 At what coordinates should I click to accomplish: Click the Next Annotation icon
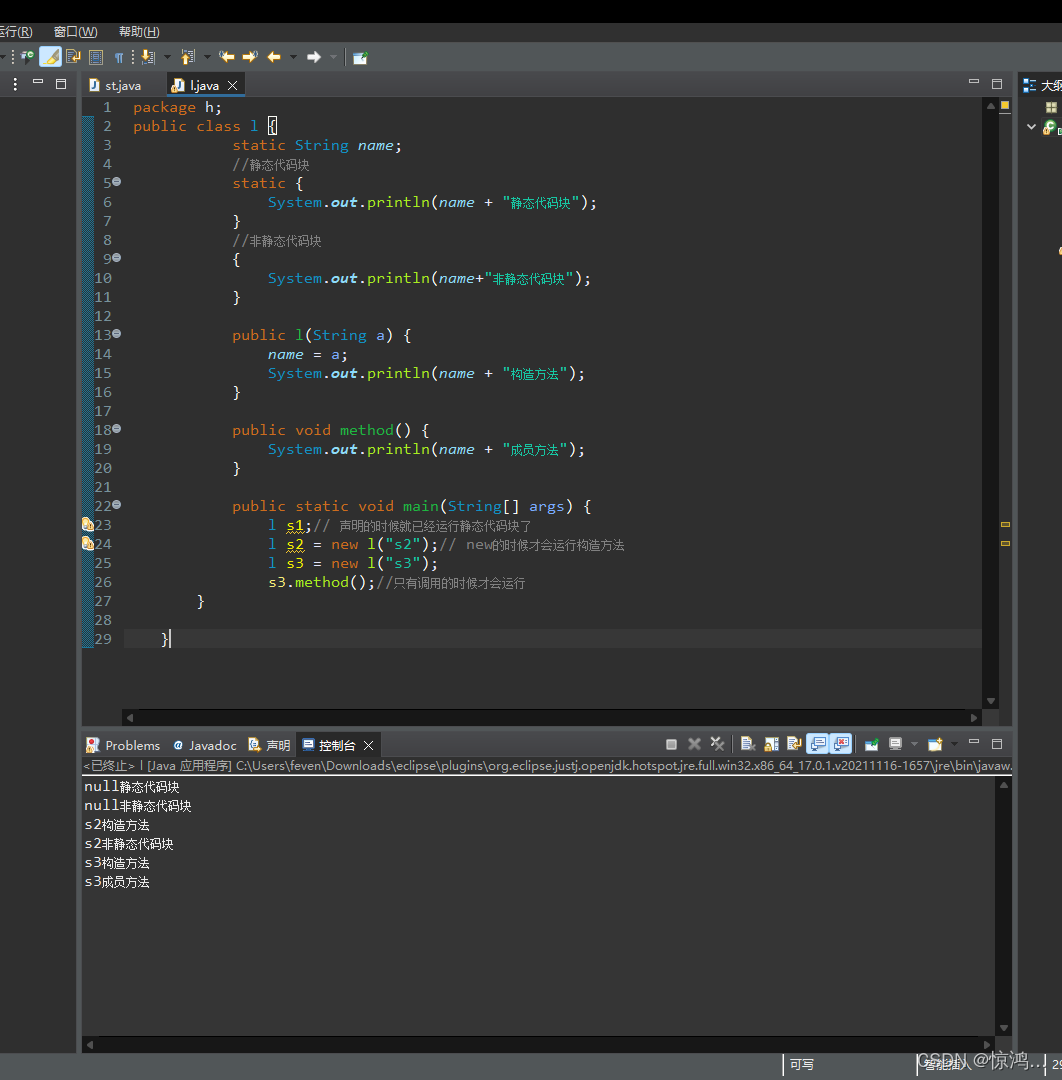pyautogui.click(x=148, y=57)
